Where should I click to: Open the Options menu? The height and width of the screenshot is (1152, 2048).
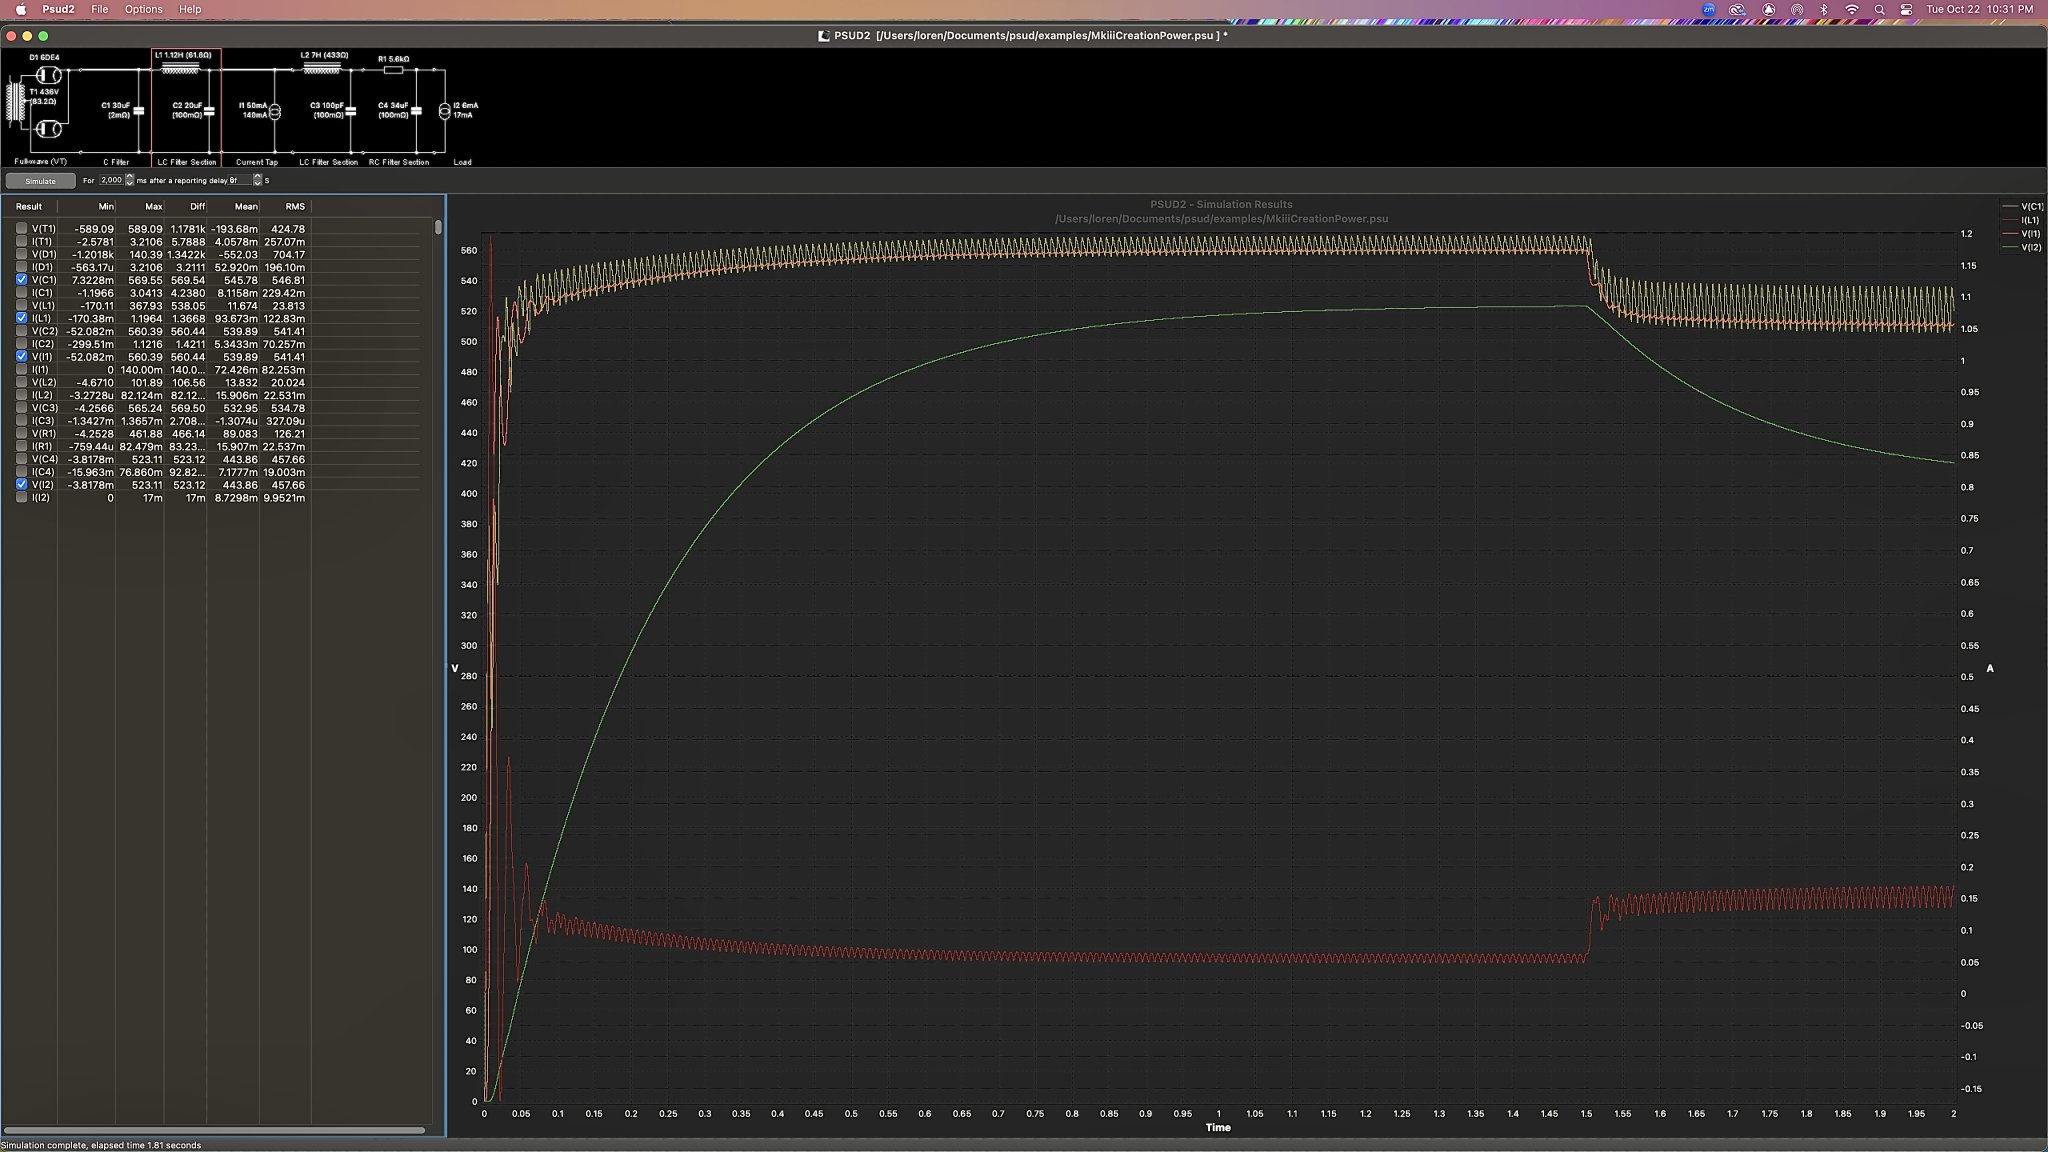(x=143, y=9)
